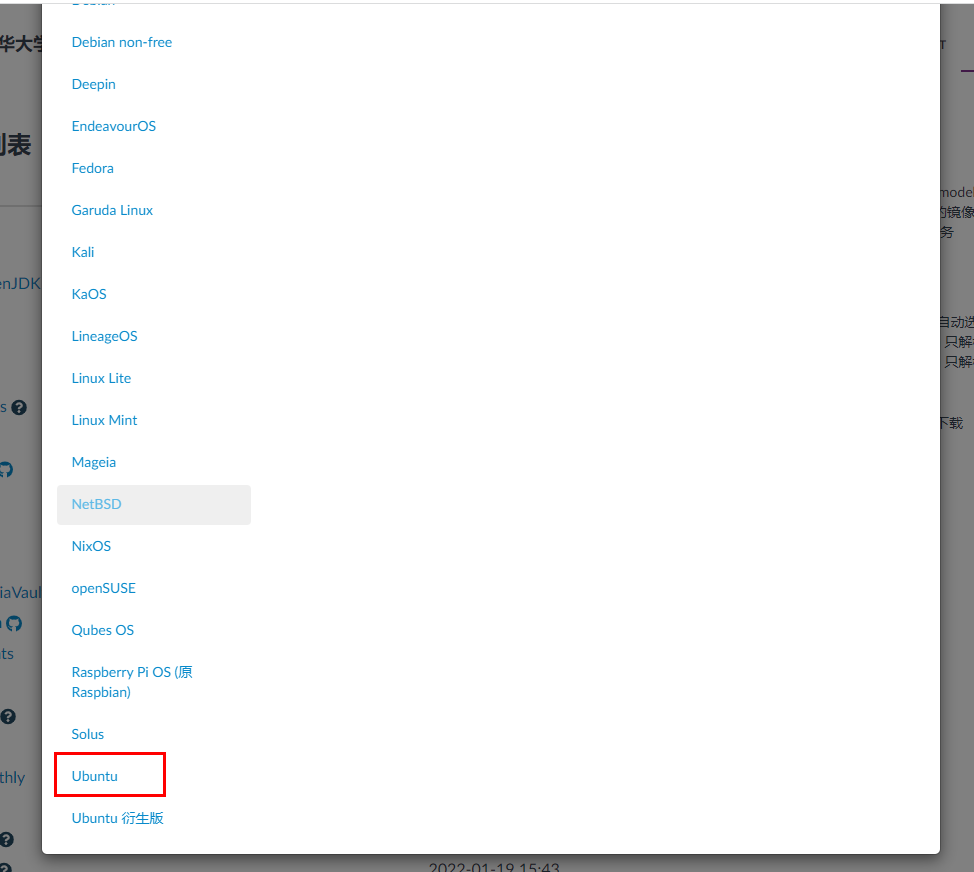
Task: Choose Fedora from the distro list
Action: 93,168
